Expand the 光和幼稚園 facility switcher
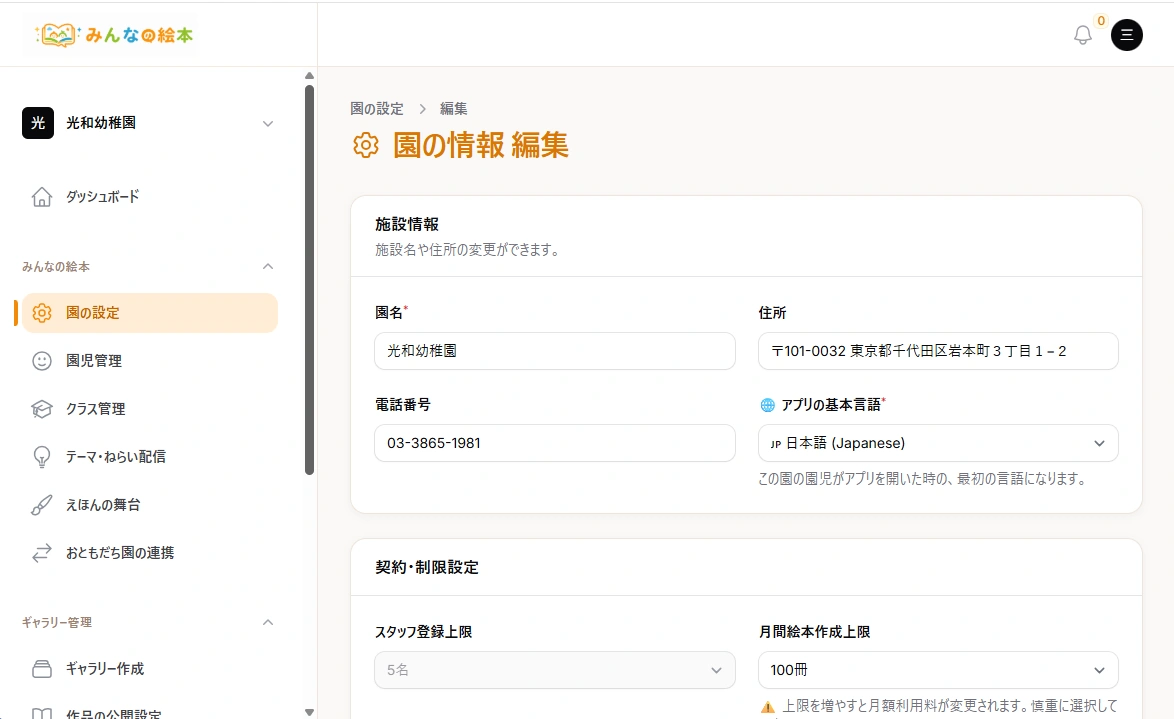This screenshot has width=1174, height=719. coord(268,124)
